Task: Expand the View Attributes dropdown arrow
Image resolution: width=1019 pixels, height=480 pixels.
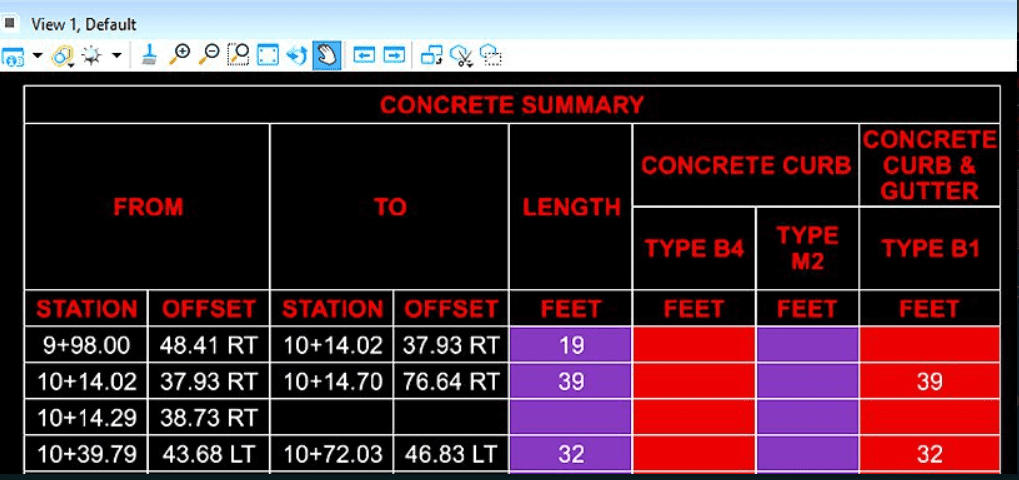Action: point(37,56)
